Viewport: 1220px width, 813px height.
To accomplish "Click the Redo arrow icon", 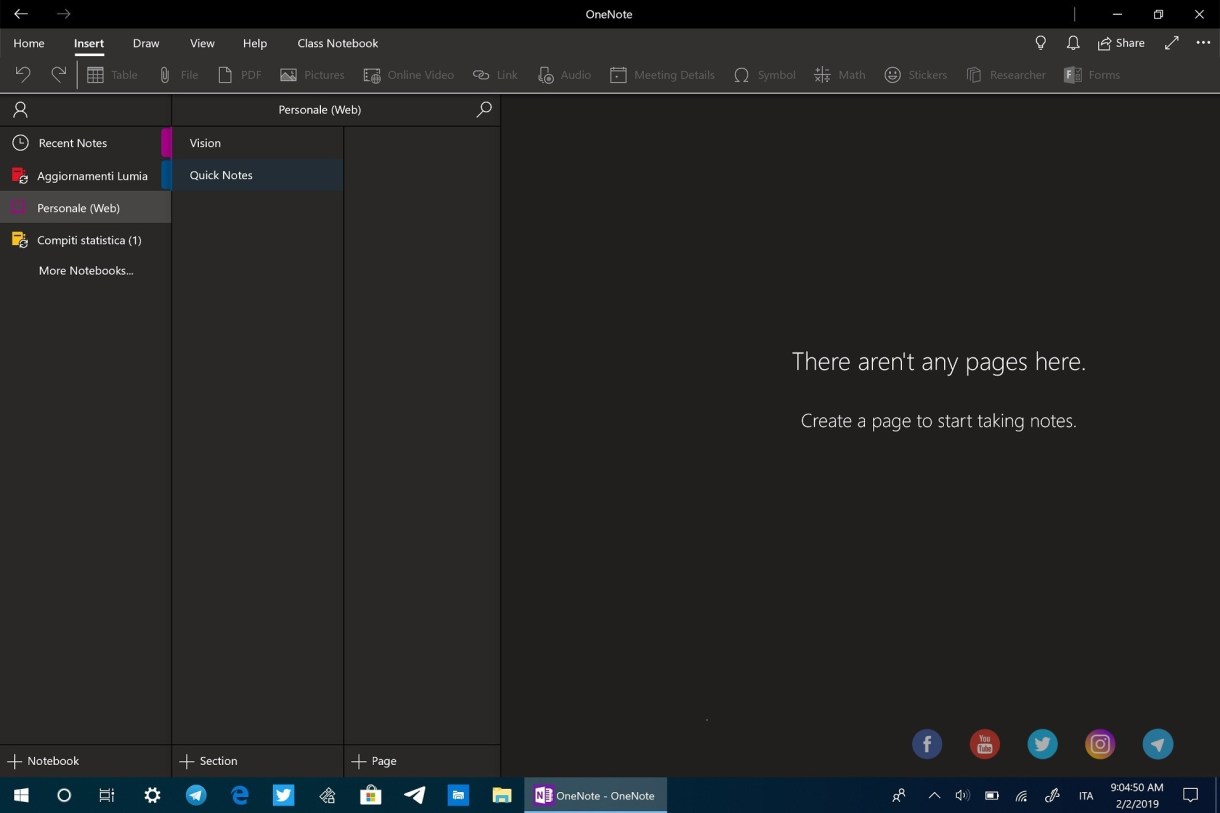I will [59, 74].
